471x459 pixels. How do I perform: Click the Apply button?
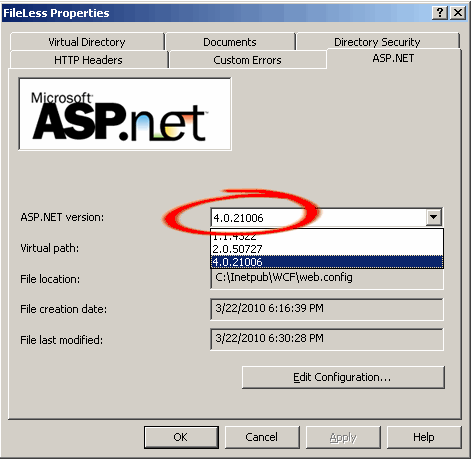[x=343, y=437]
